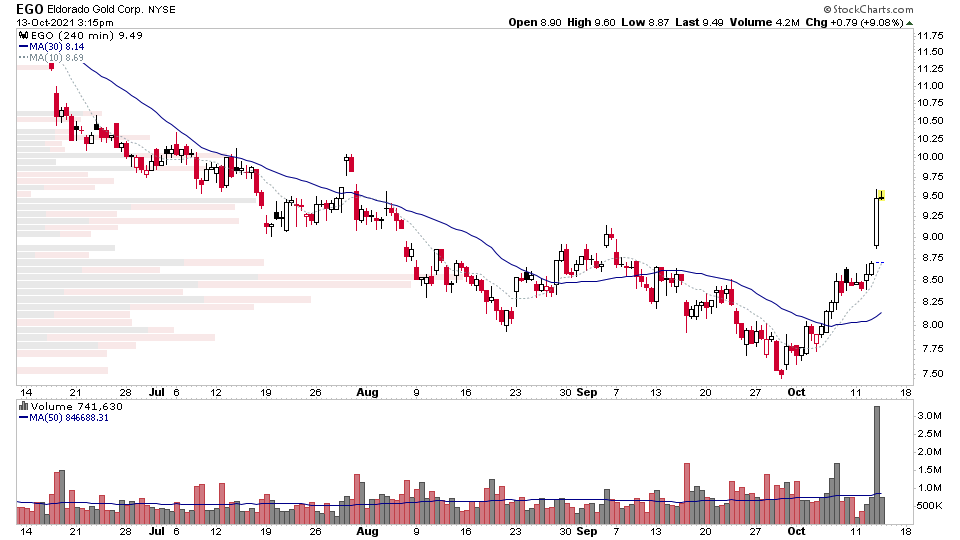Viewport: 960px width, 540px height.
Task: Click the 500K volume axis label
Action: 929,506
